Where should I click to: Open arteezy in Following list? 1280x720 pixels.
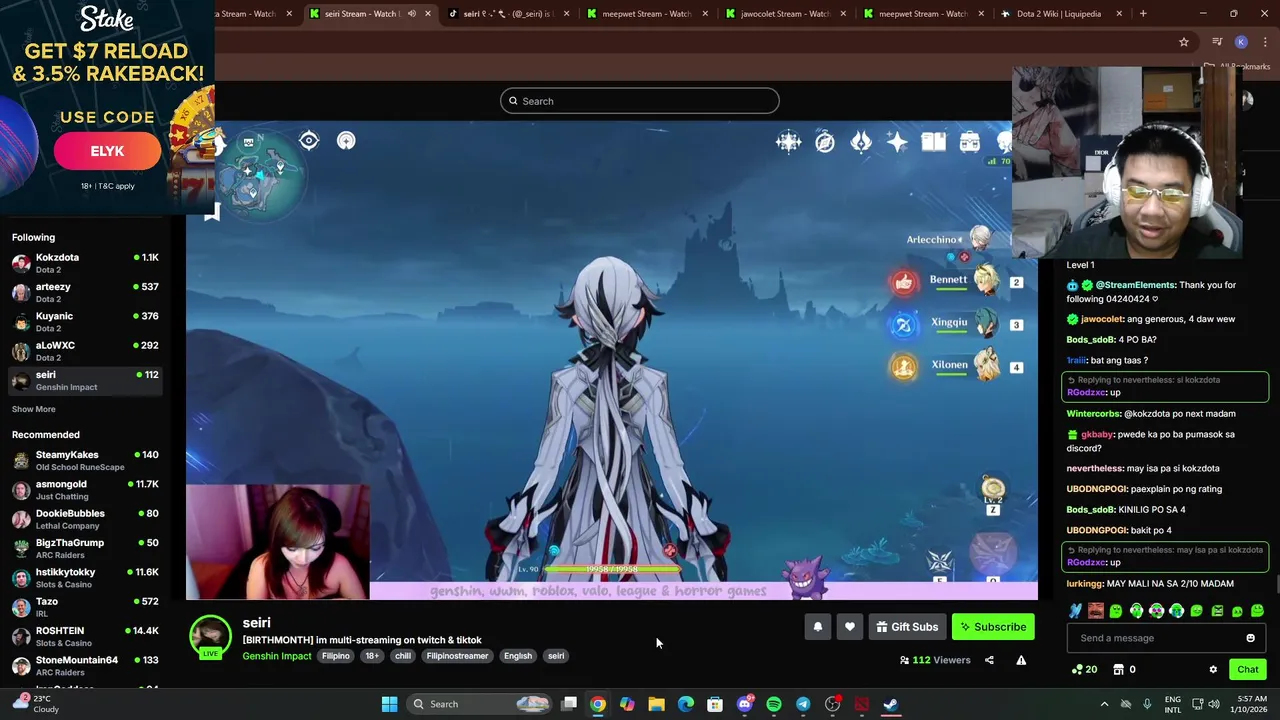coord(85,292)
